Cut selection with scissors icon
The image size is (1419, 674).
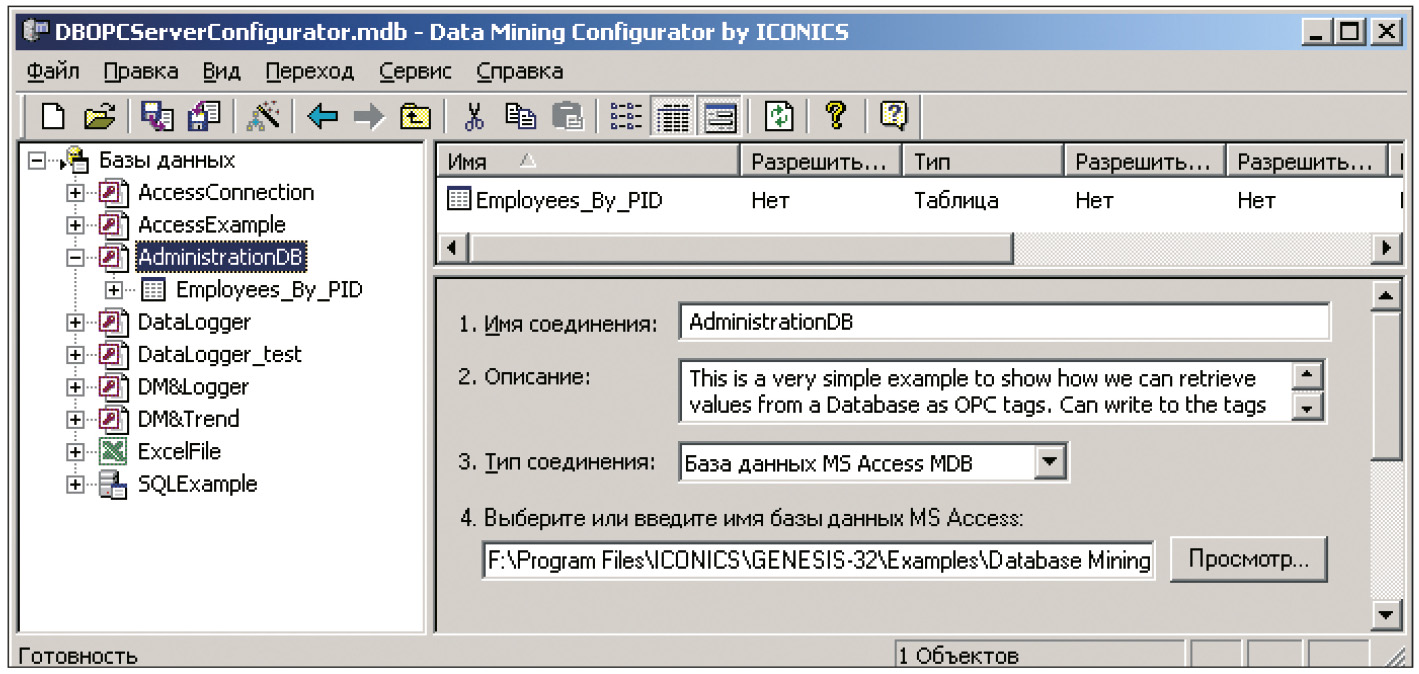474,117
